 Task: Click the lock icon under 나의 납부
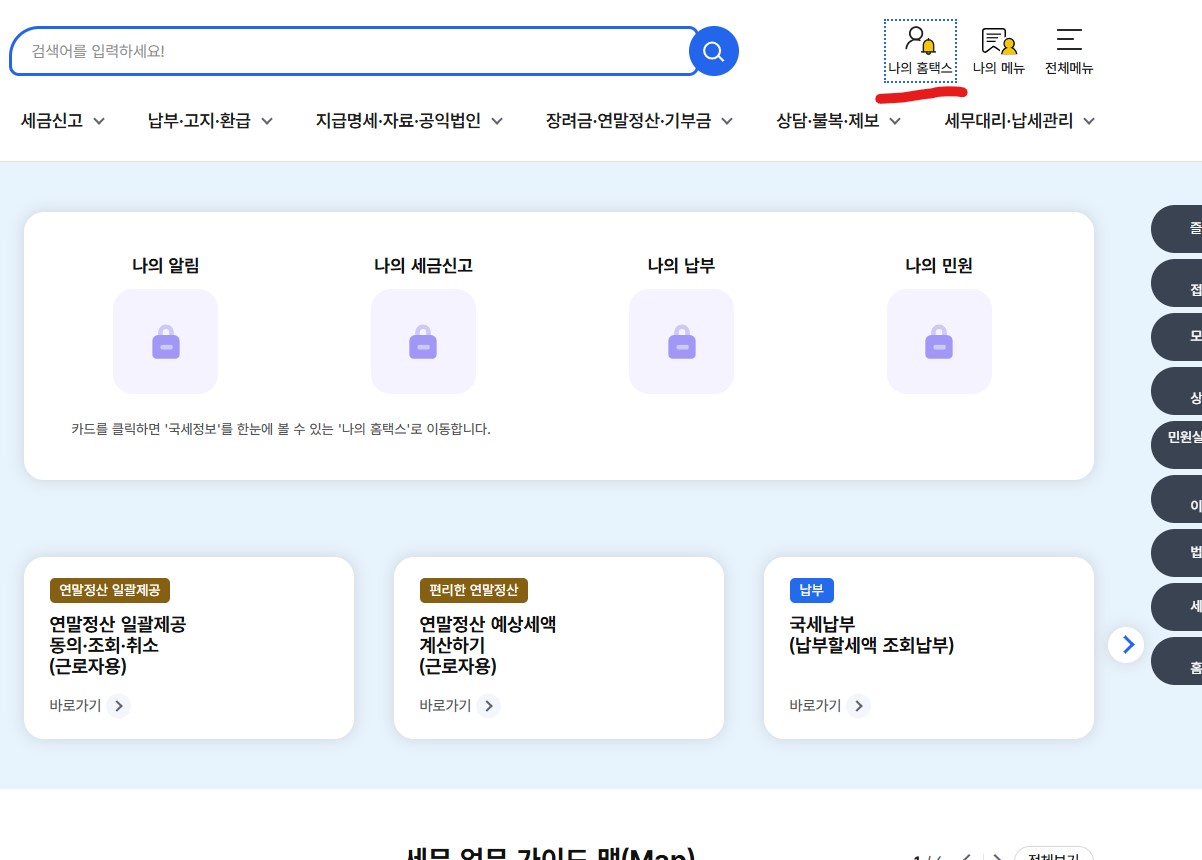(x=681, y=341)
